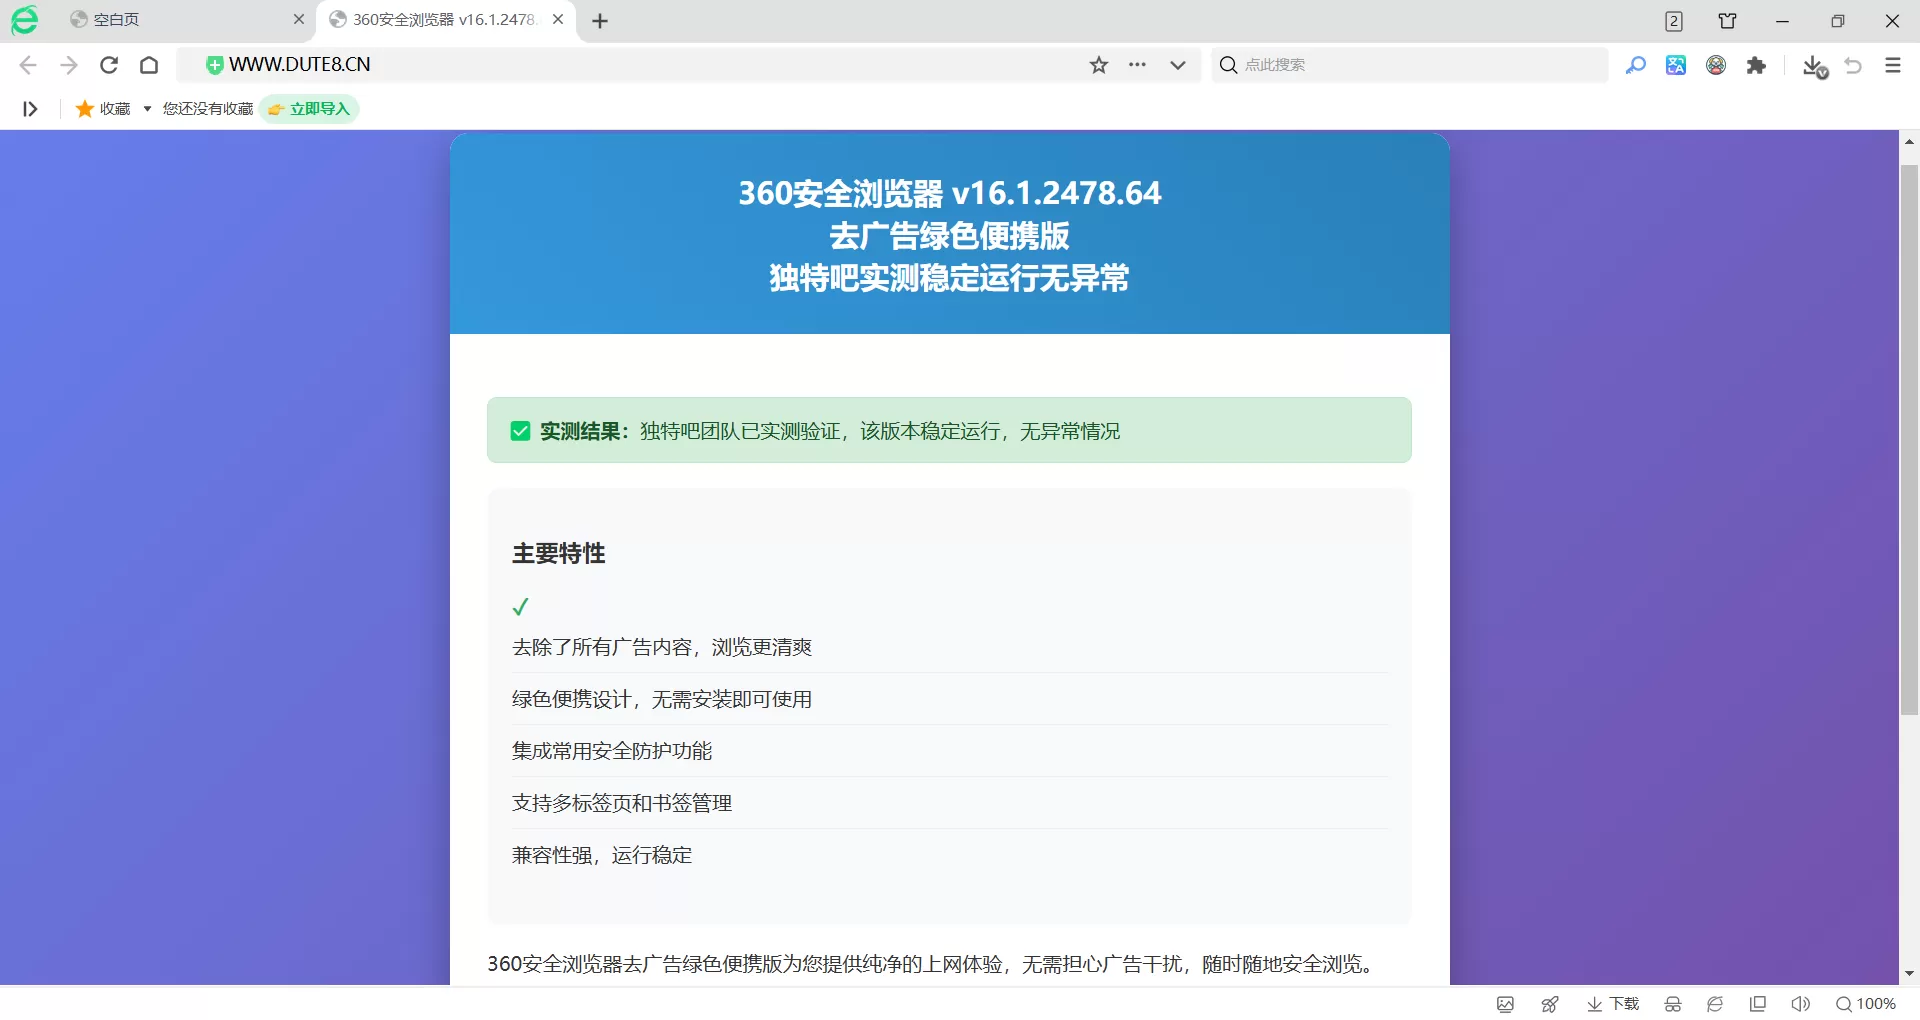Open the search-in-page magnifier icon

tap(1636, 64)
